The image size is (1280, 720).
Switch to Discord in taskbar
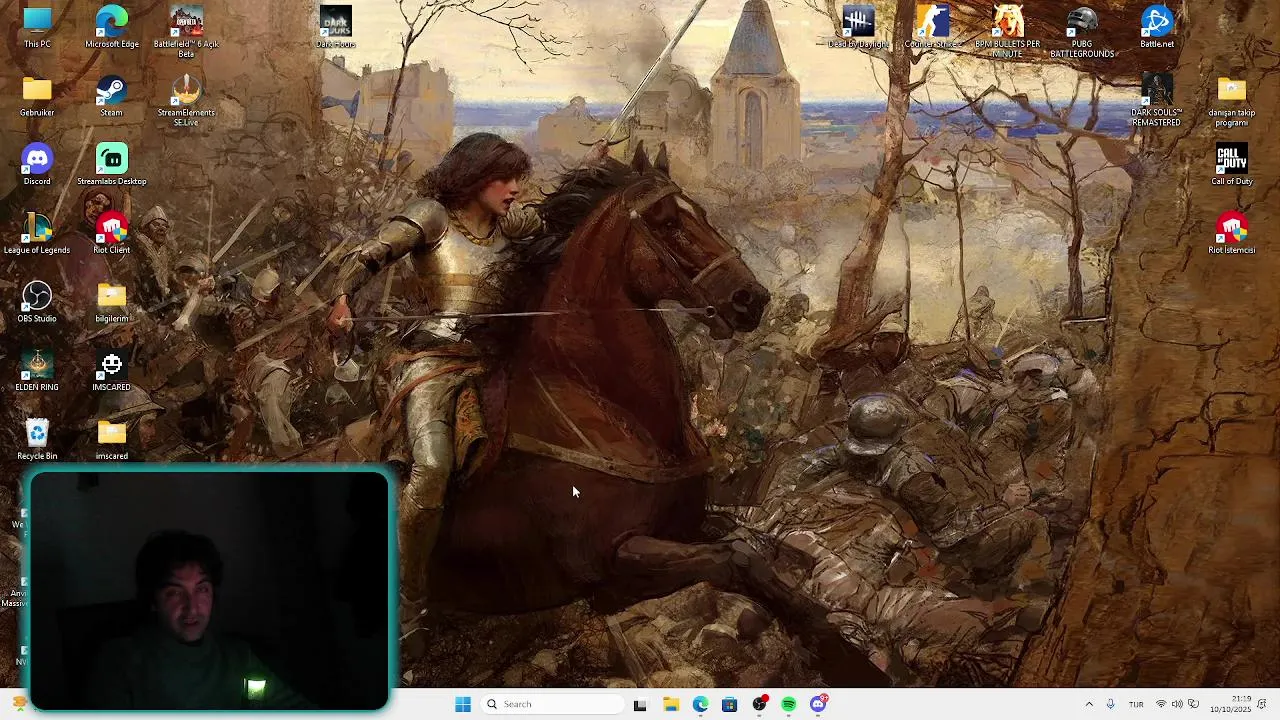click(819, 704)
